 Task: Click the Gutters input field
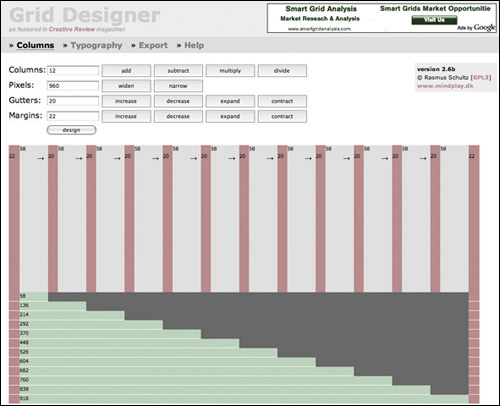73,101
